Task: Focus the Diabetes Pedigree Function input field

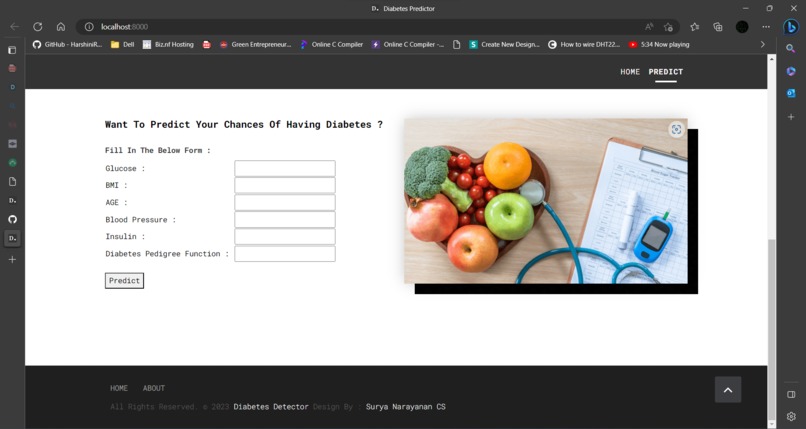Action: click(285, 254)
